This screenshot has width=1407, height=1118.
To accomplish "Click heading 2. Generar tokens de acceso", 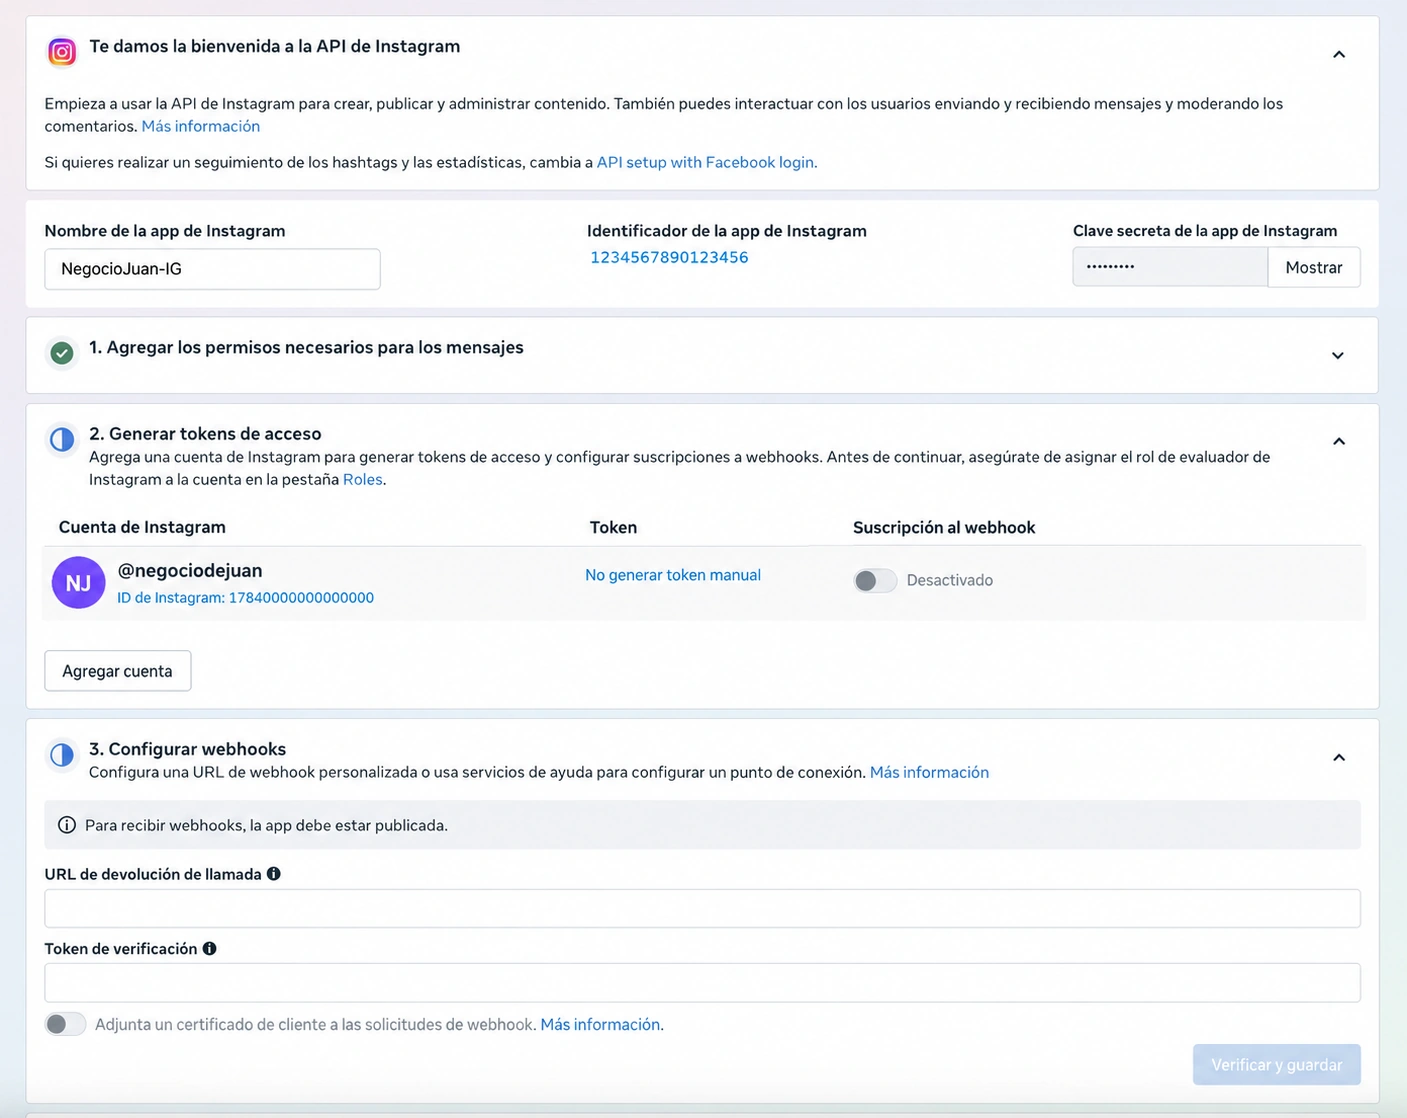I will [205, 433].
